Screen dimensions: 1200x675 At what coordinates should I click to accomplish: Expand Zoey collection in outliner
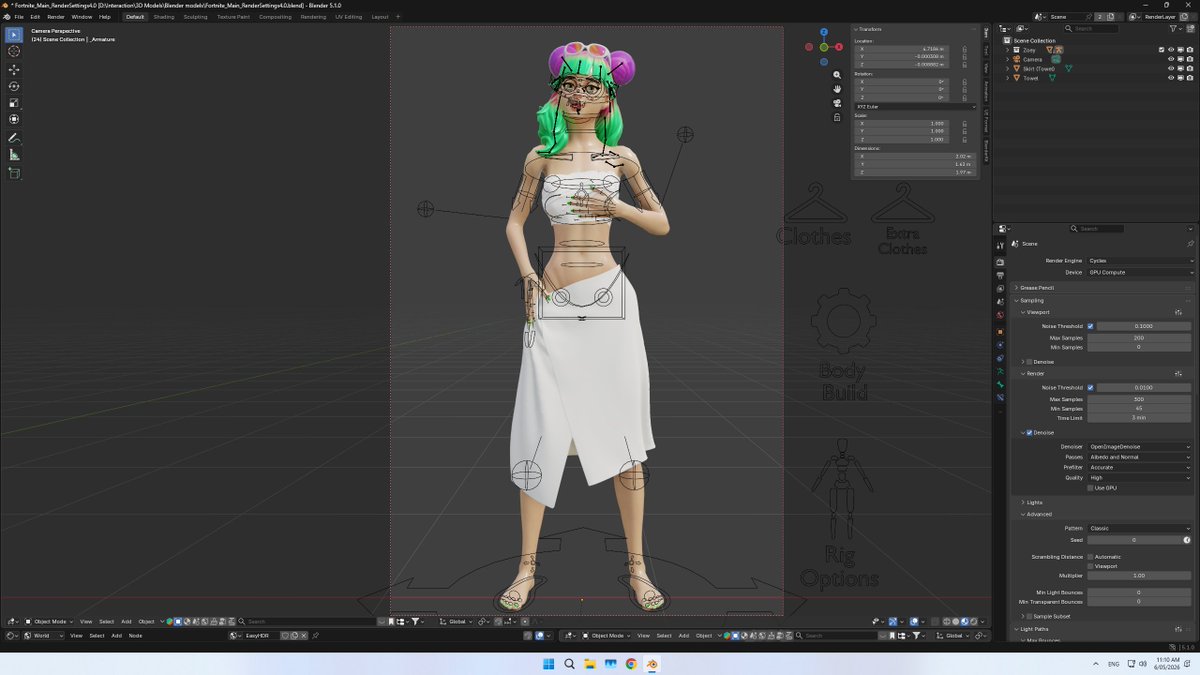pyautogui.click(x=1009, y=50)
